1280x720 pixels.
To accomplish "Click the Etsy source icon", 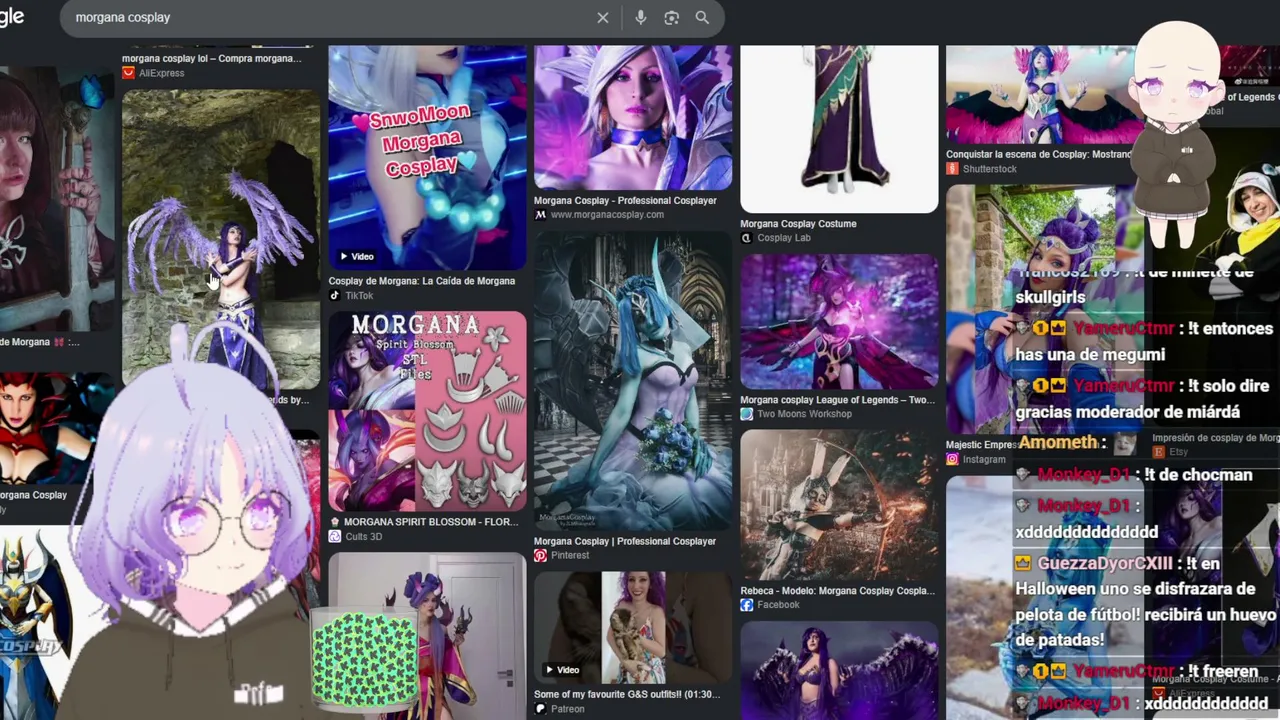I will pyautogui.click(x=1158, y=452).
